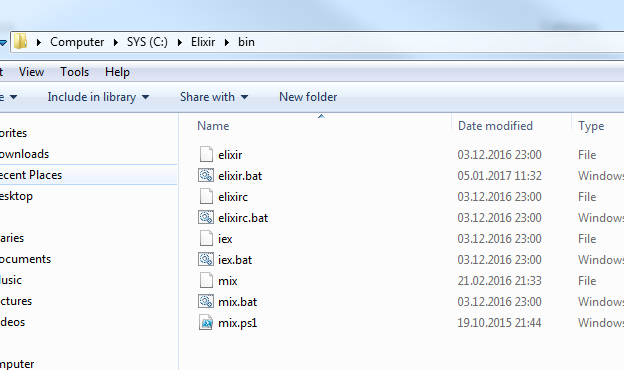Select the file named elixirc
This screenshot has width=624, height=370.
[x=233, y=197]
